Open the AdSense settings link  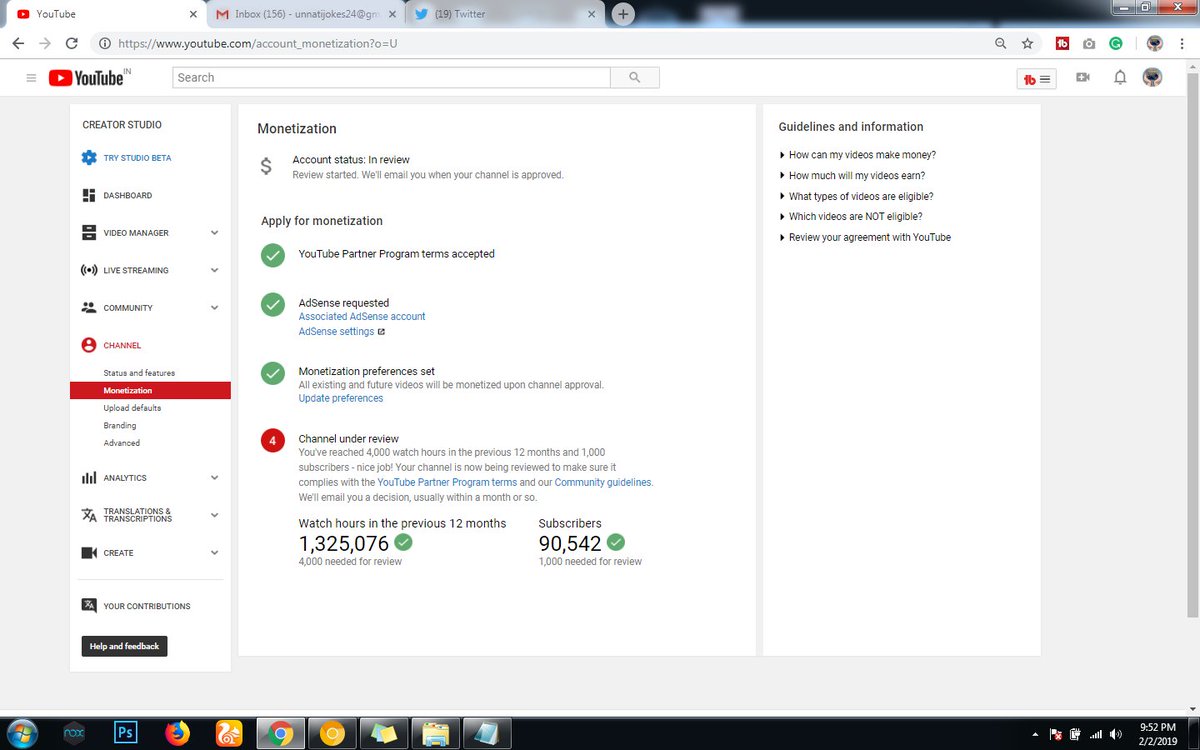click(x=336, y=332)
